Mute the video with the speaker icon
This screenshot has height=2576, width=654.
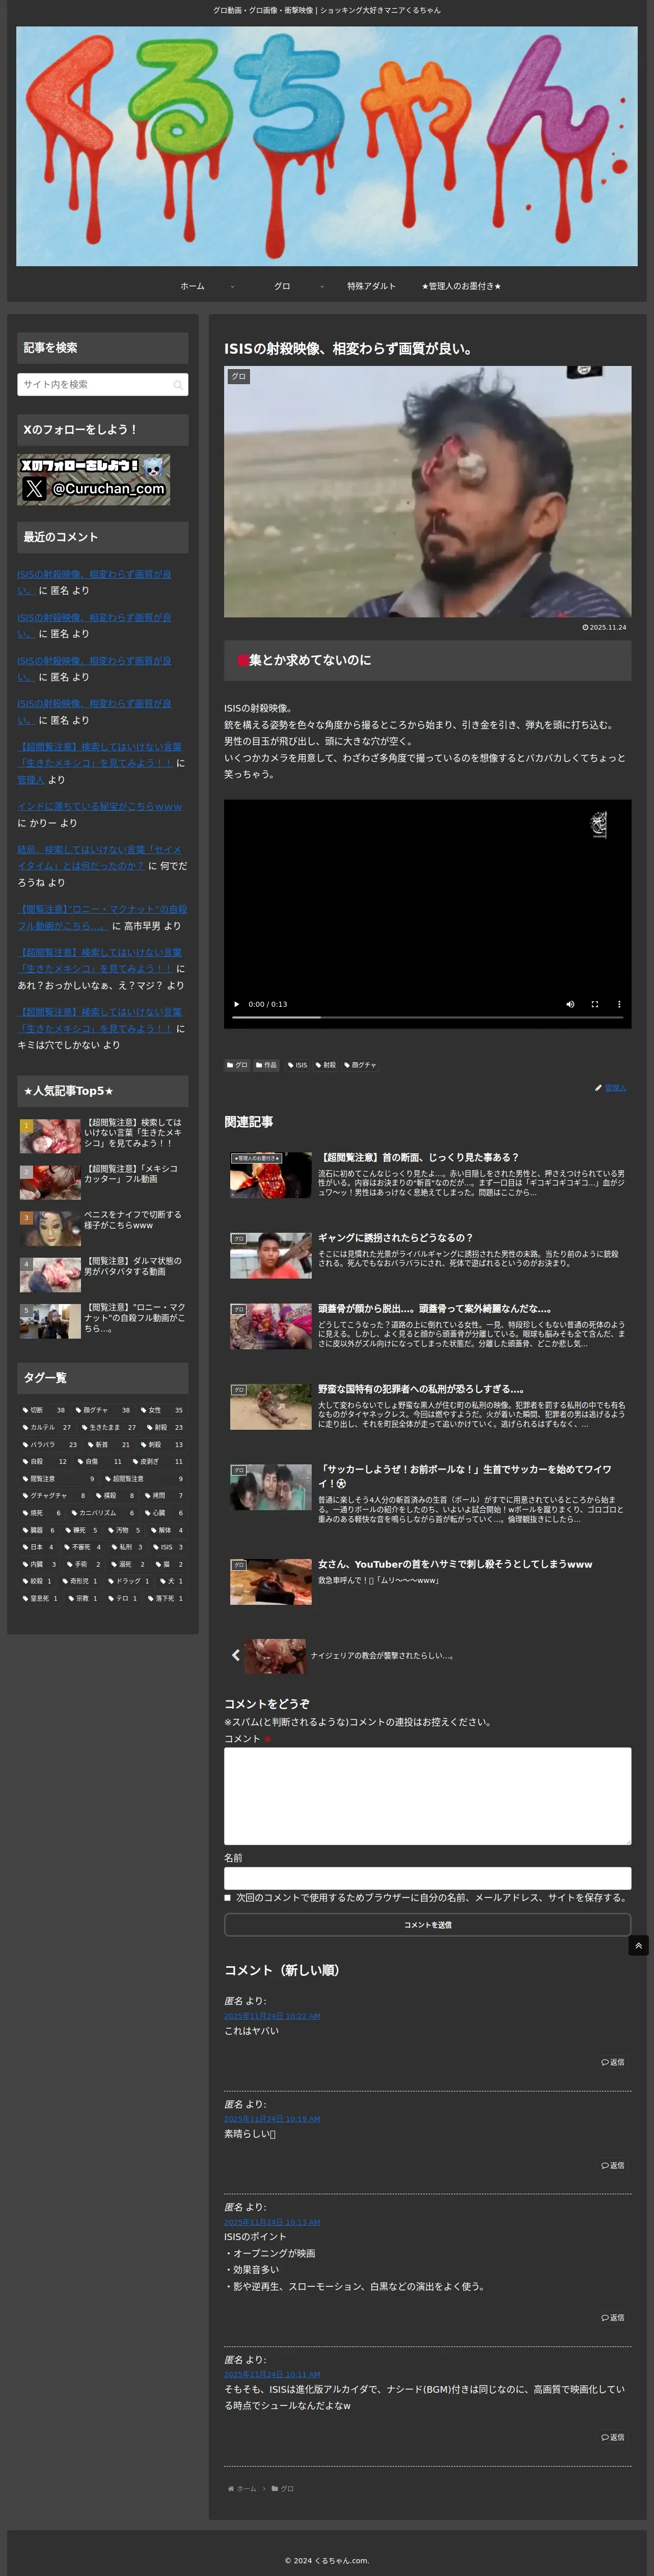point(570,1004)
